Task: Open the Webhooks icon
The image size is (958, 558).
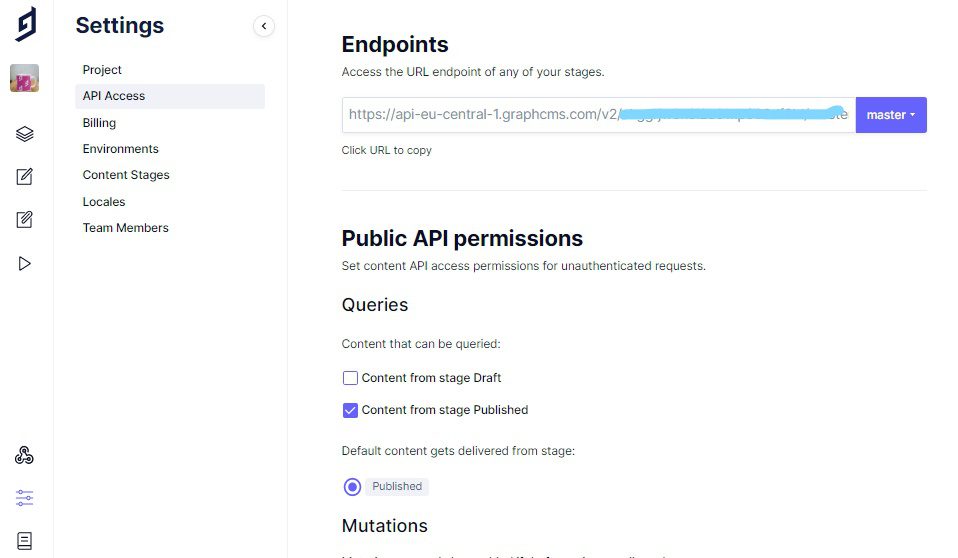Action: (x=25, y=456)
